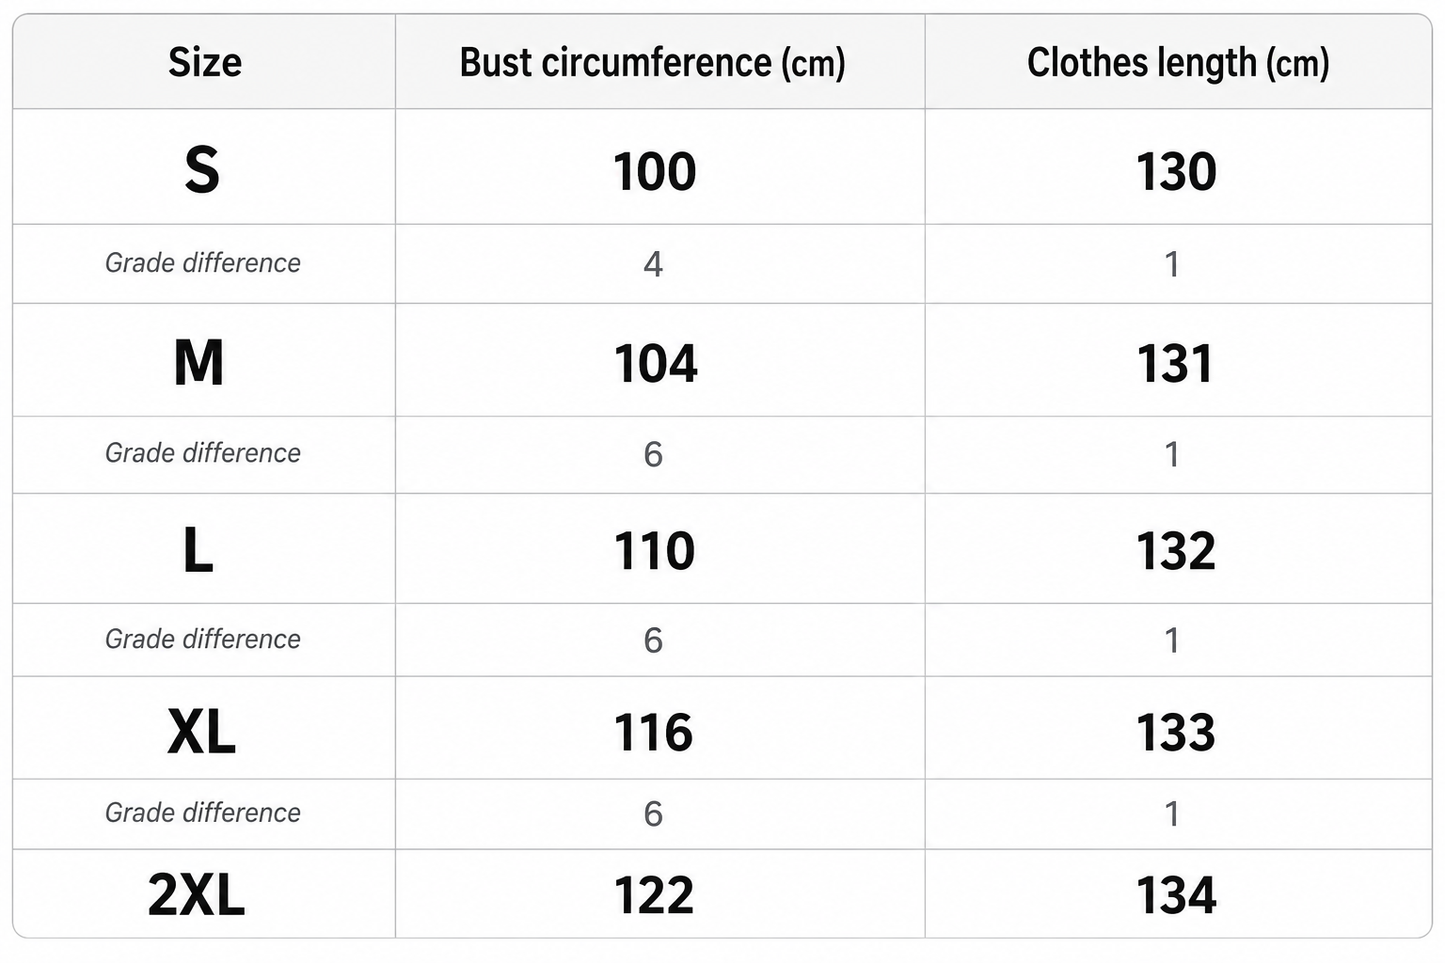Click bust value 104 for size M
Viewport: 1445px width, 963px height.
tap(655, 363)
